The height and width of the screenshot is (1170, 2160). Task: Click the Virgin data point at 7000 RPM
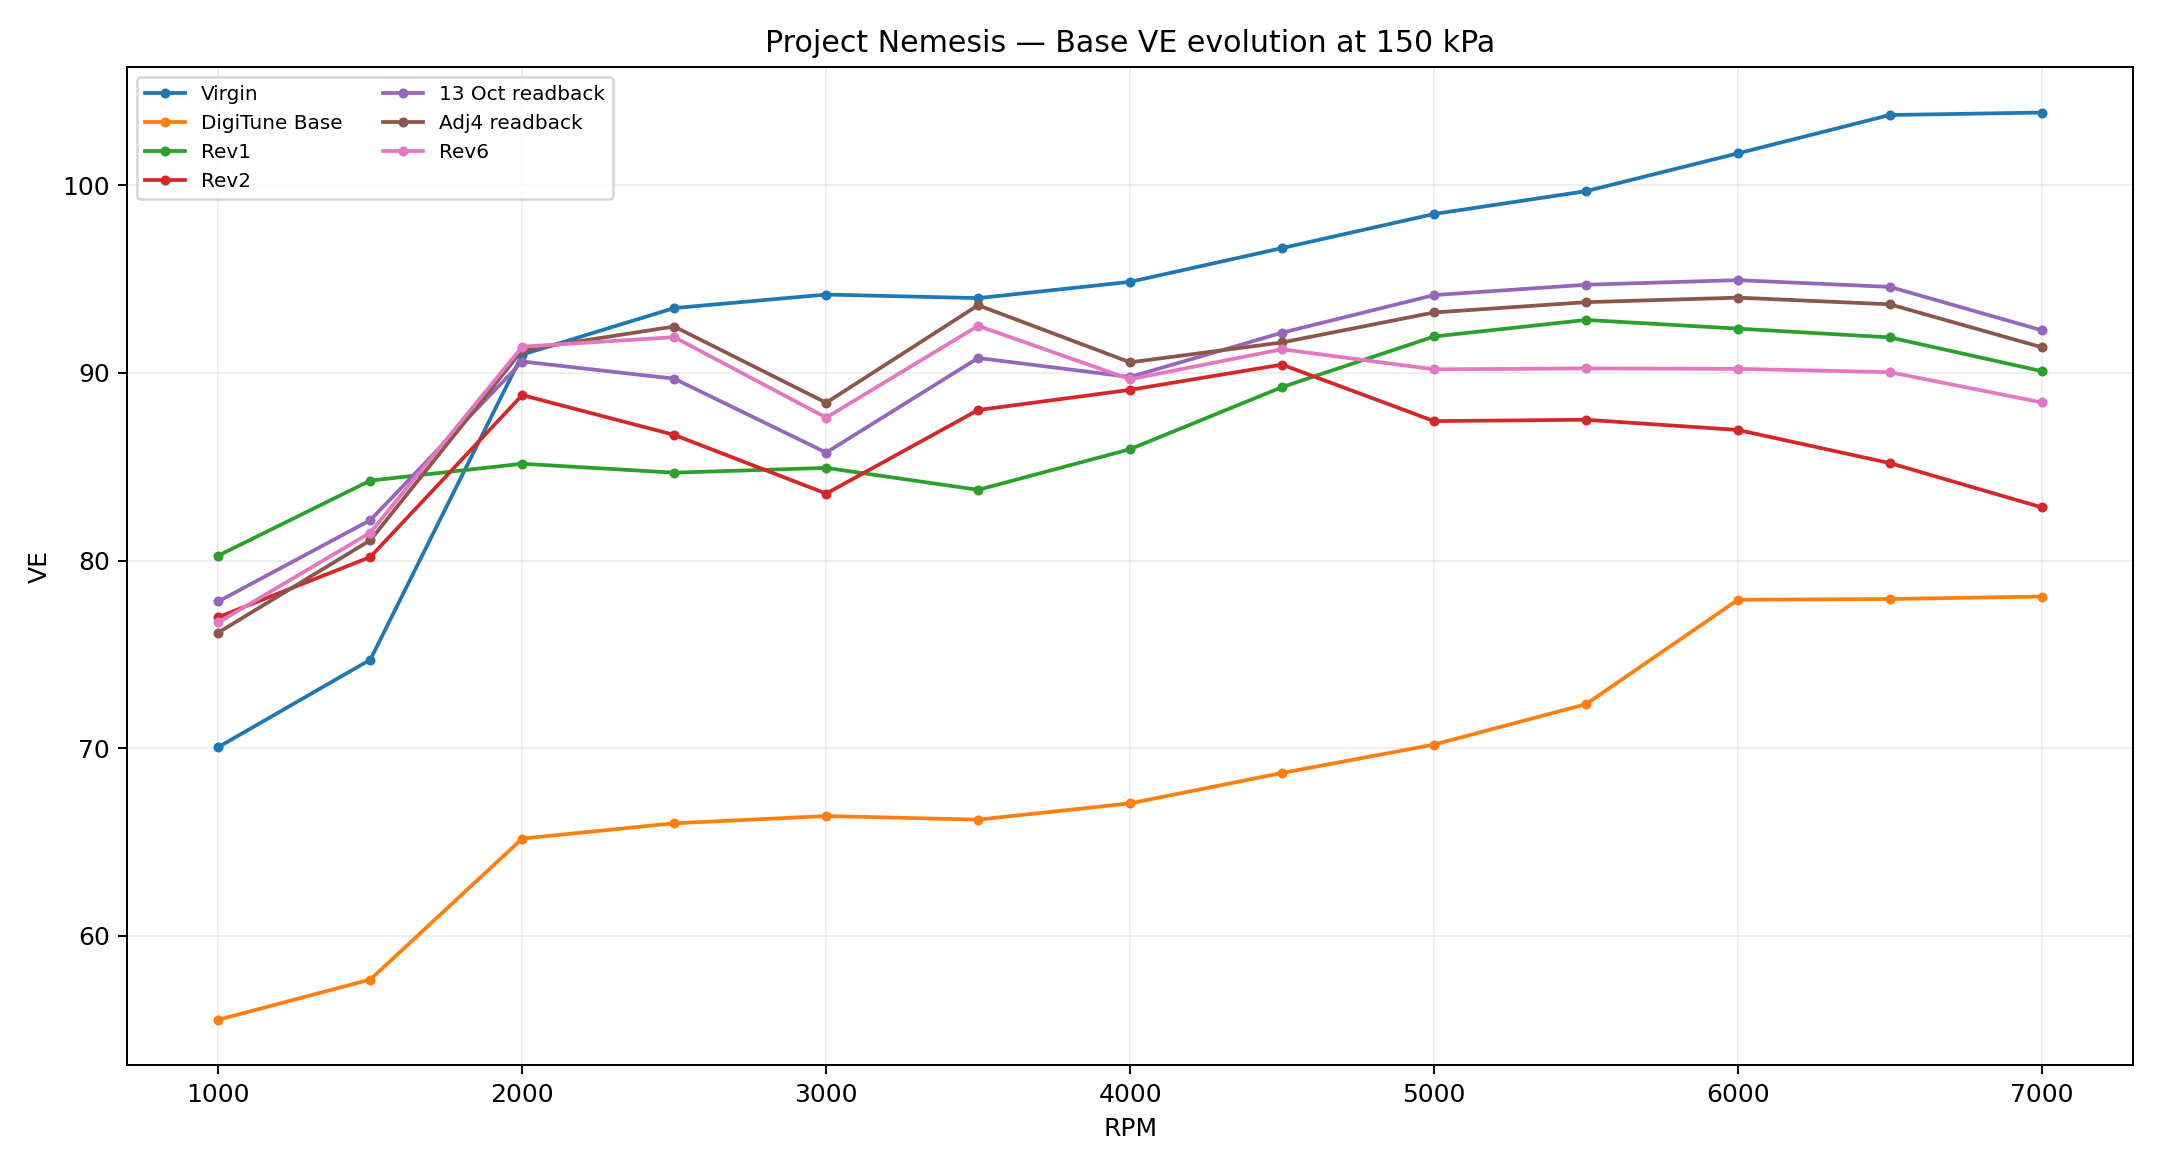coord(2042,113)
